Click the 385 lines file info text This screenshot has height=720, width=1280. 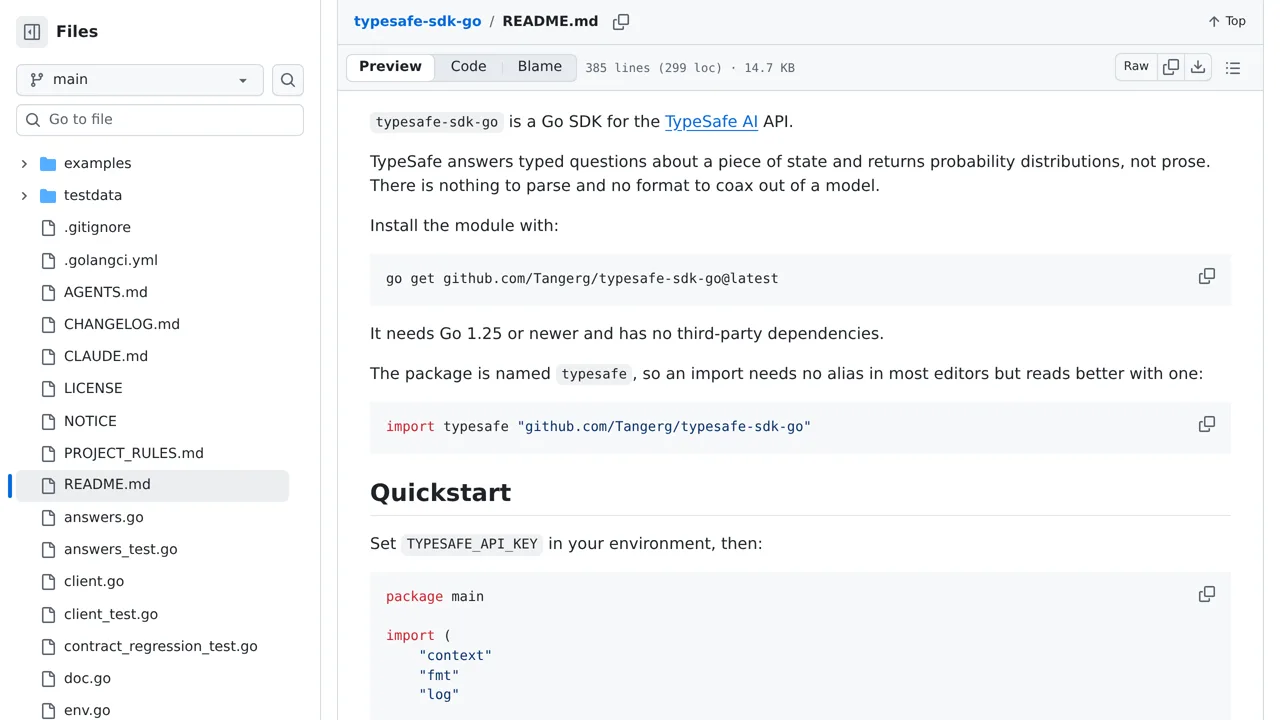pyautogui.click(x=690, y=68)
